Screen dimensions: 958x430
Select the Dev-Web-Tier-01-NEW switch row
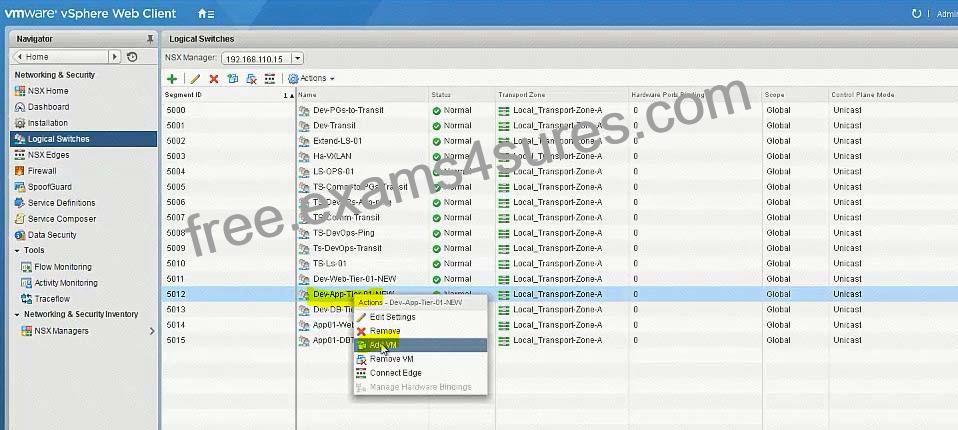[x=560, y=279]
